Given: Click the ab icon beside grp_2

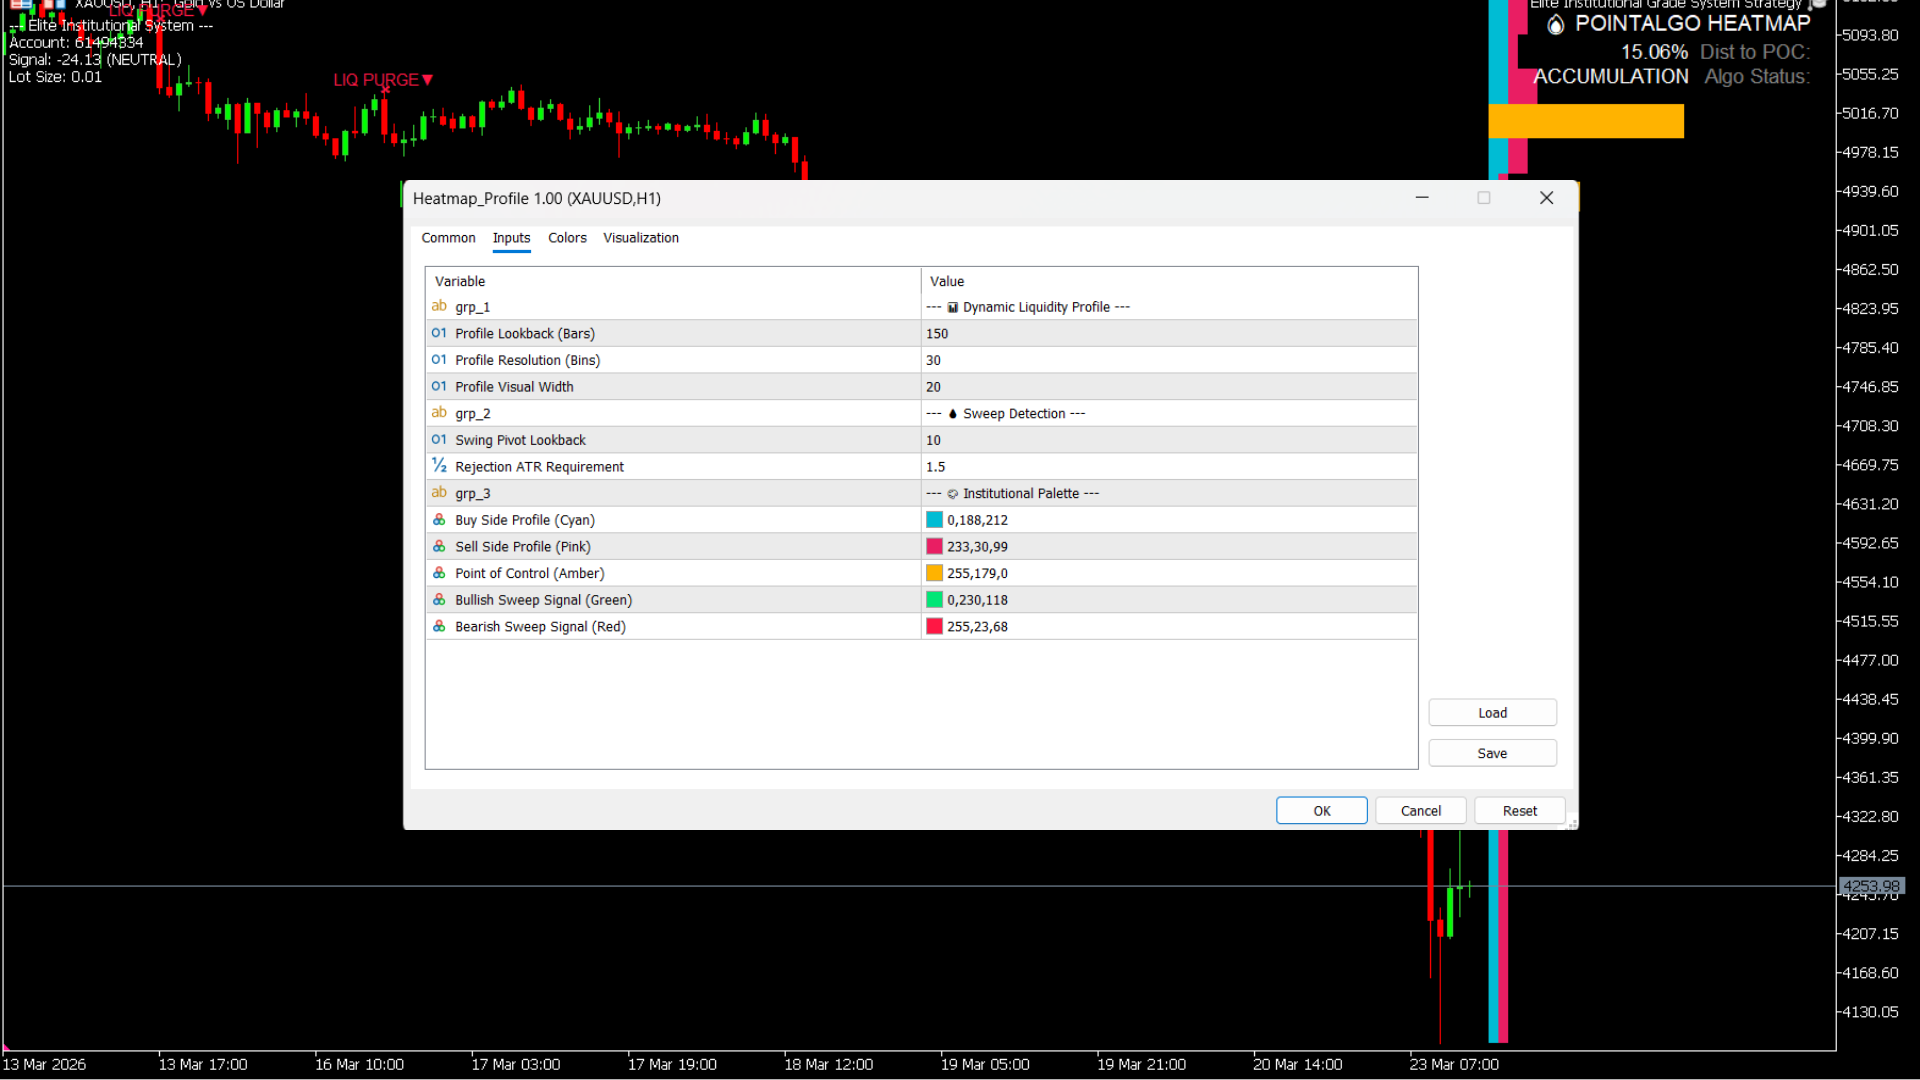Looking at the screenshot, I should tap(439, 413).
